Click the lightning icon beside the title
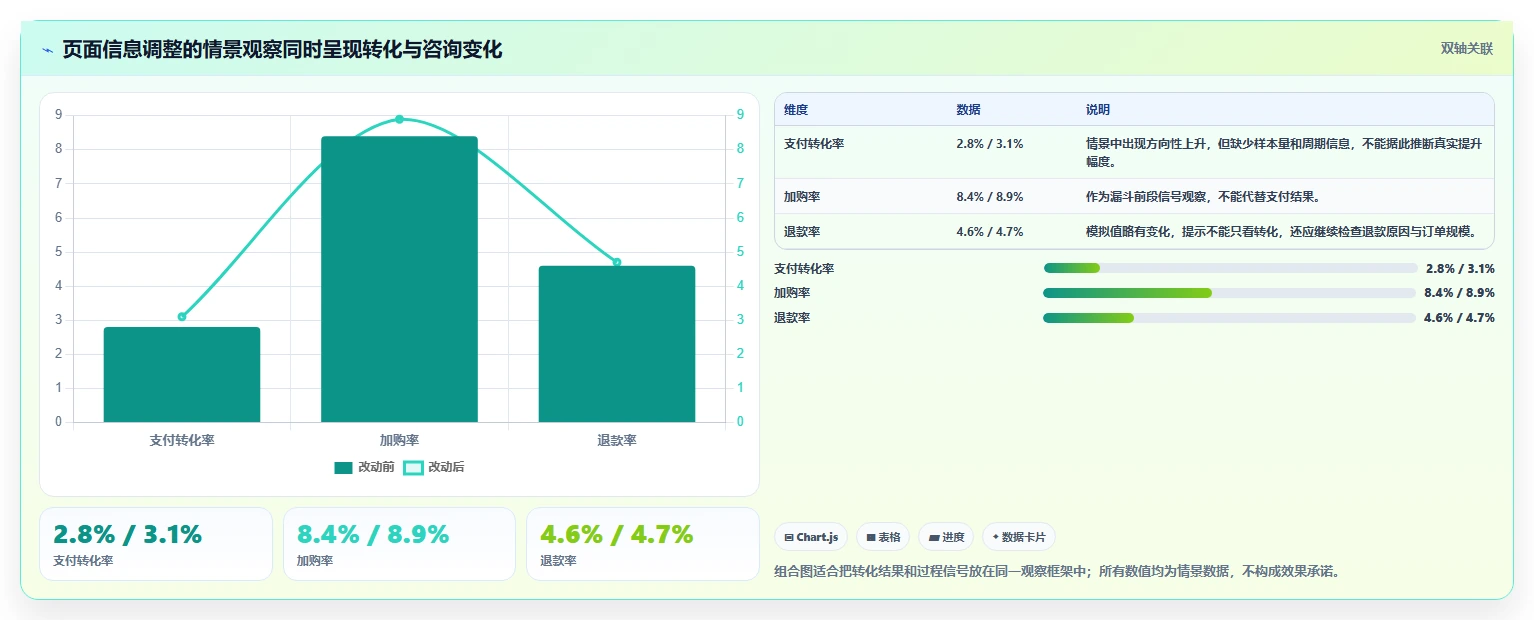This screenshot has width=1534, height=620. [47, 50]
